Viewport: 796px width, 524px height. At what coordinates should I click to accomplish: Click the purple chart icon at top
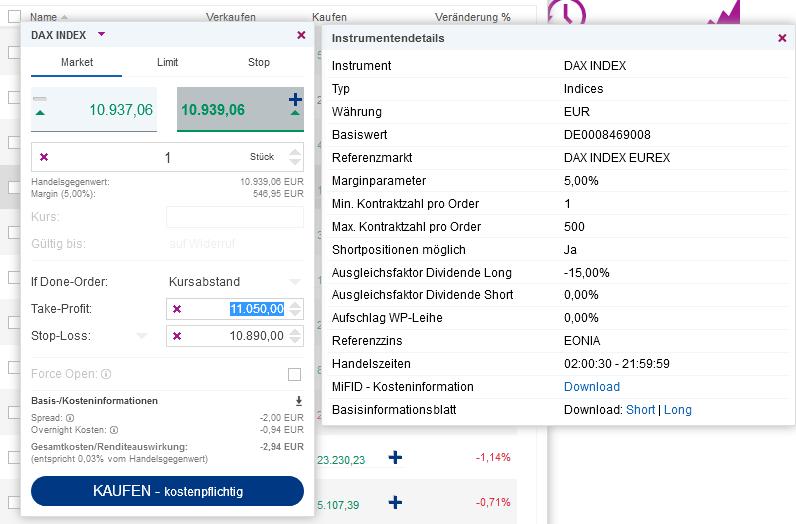point(724,12)
